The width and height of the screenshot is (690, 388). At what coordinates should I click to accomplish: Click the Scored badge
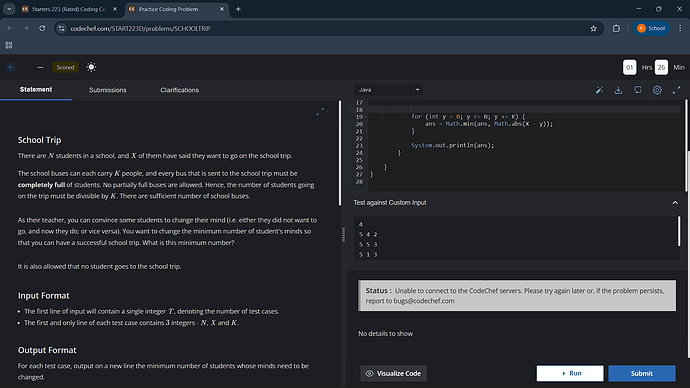(x=65, y=67)
